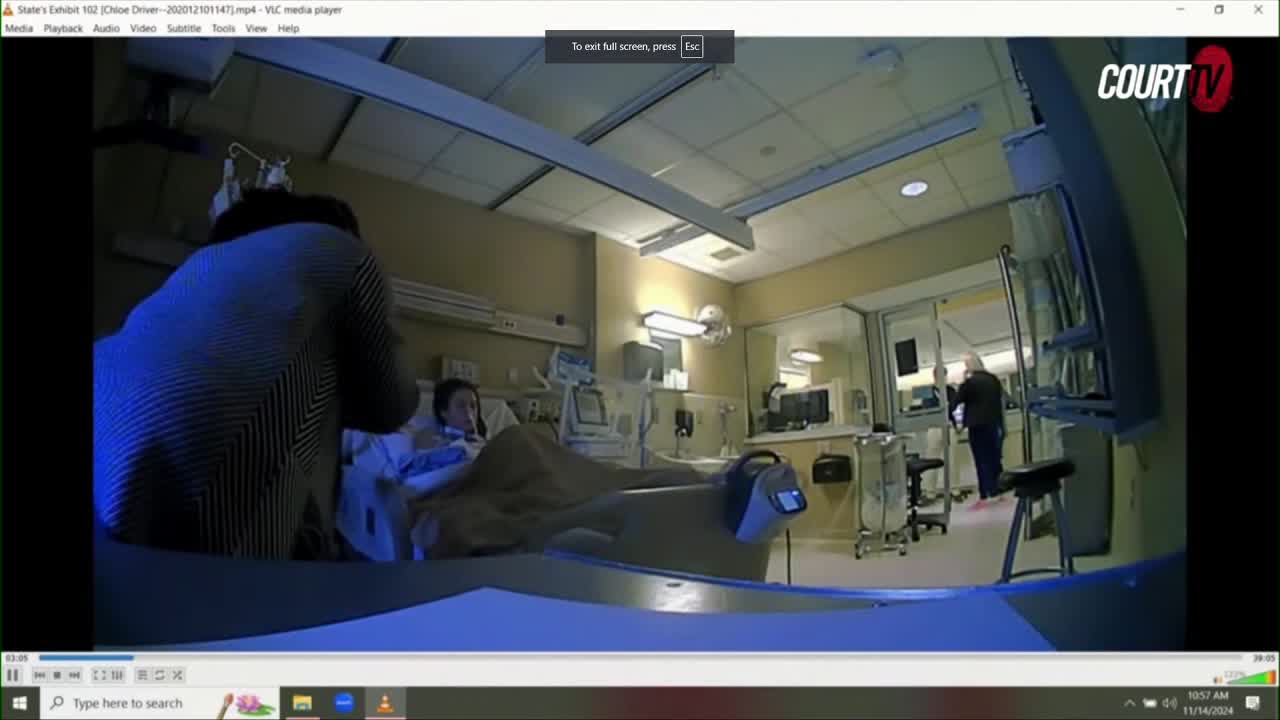Skip to the next media item
This screenshot has width=1280, height=720.
(73, 675)
